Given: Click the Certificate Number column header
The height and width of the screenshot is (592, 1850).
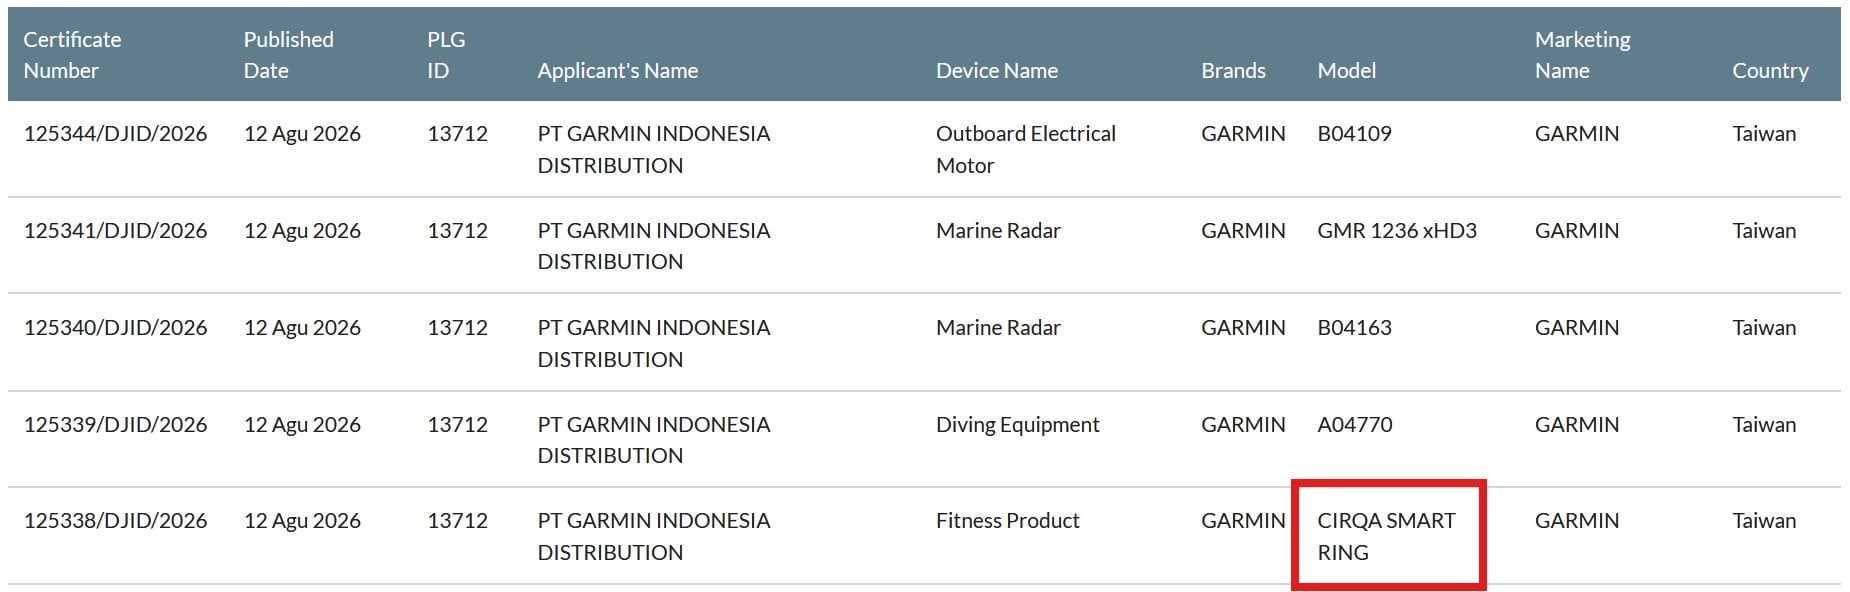Looking at the screenshot, I should pyautogui.click(x=72, y=55).
